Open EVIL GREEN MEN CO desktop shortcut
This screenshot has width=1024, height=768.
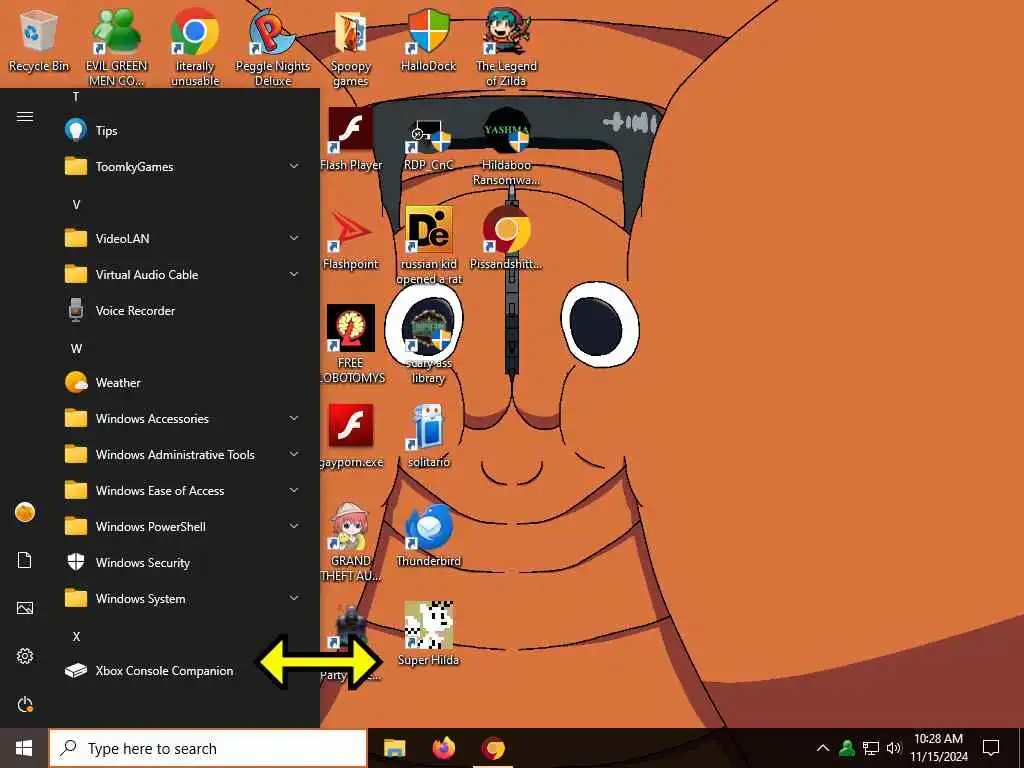117,47
